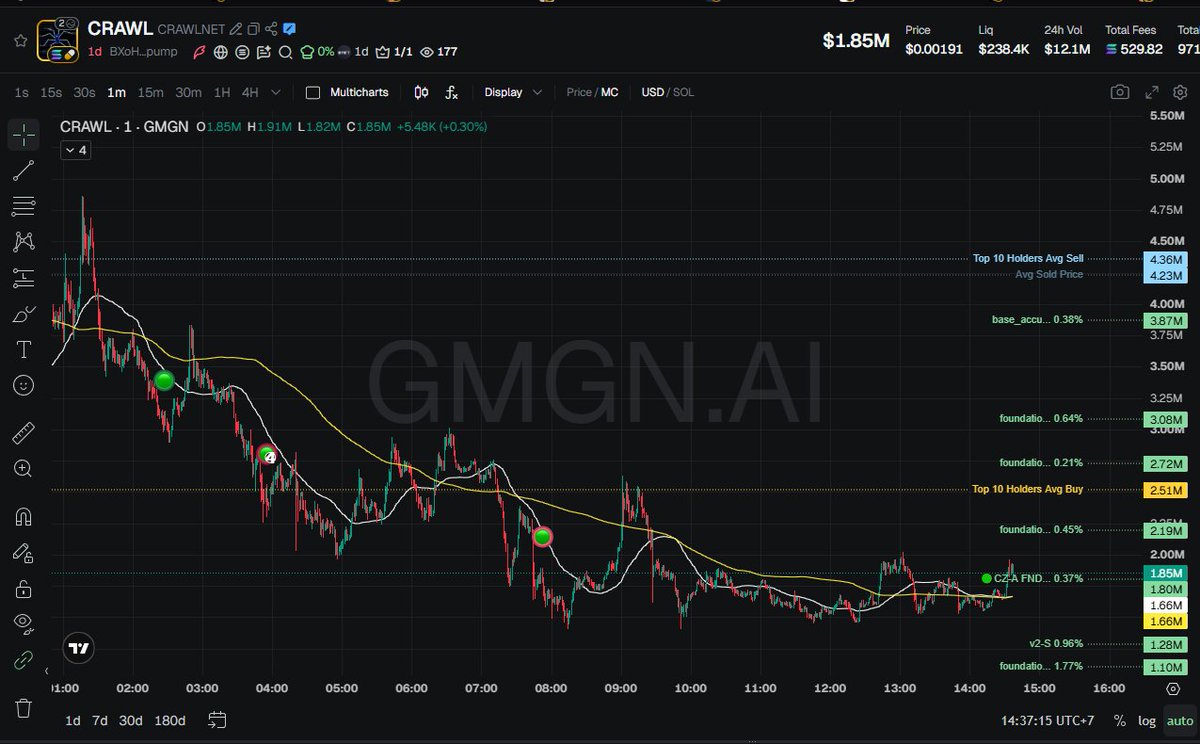Viewport: 1200px width, 744px height.
Task: Click trash icon to remove drawings
Action: (24, 708)
